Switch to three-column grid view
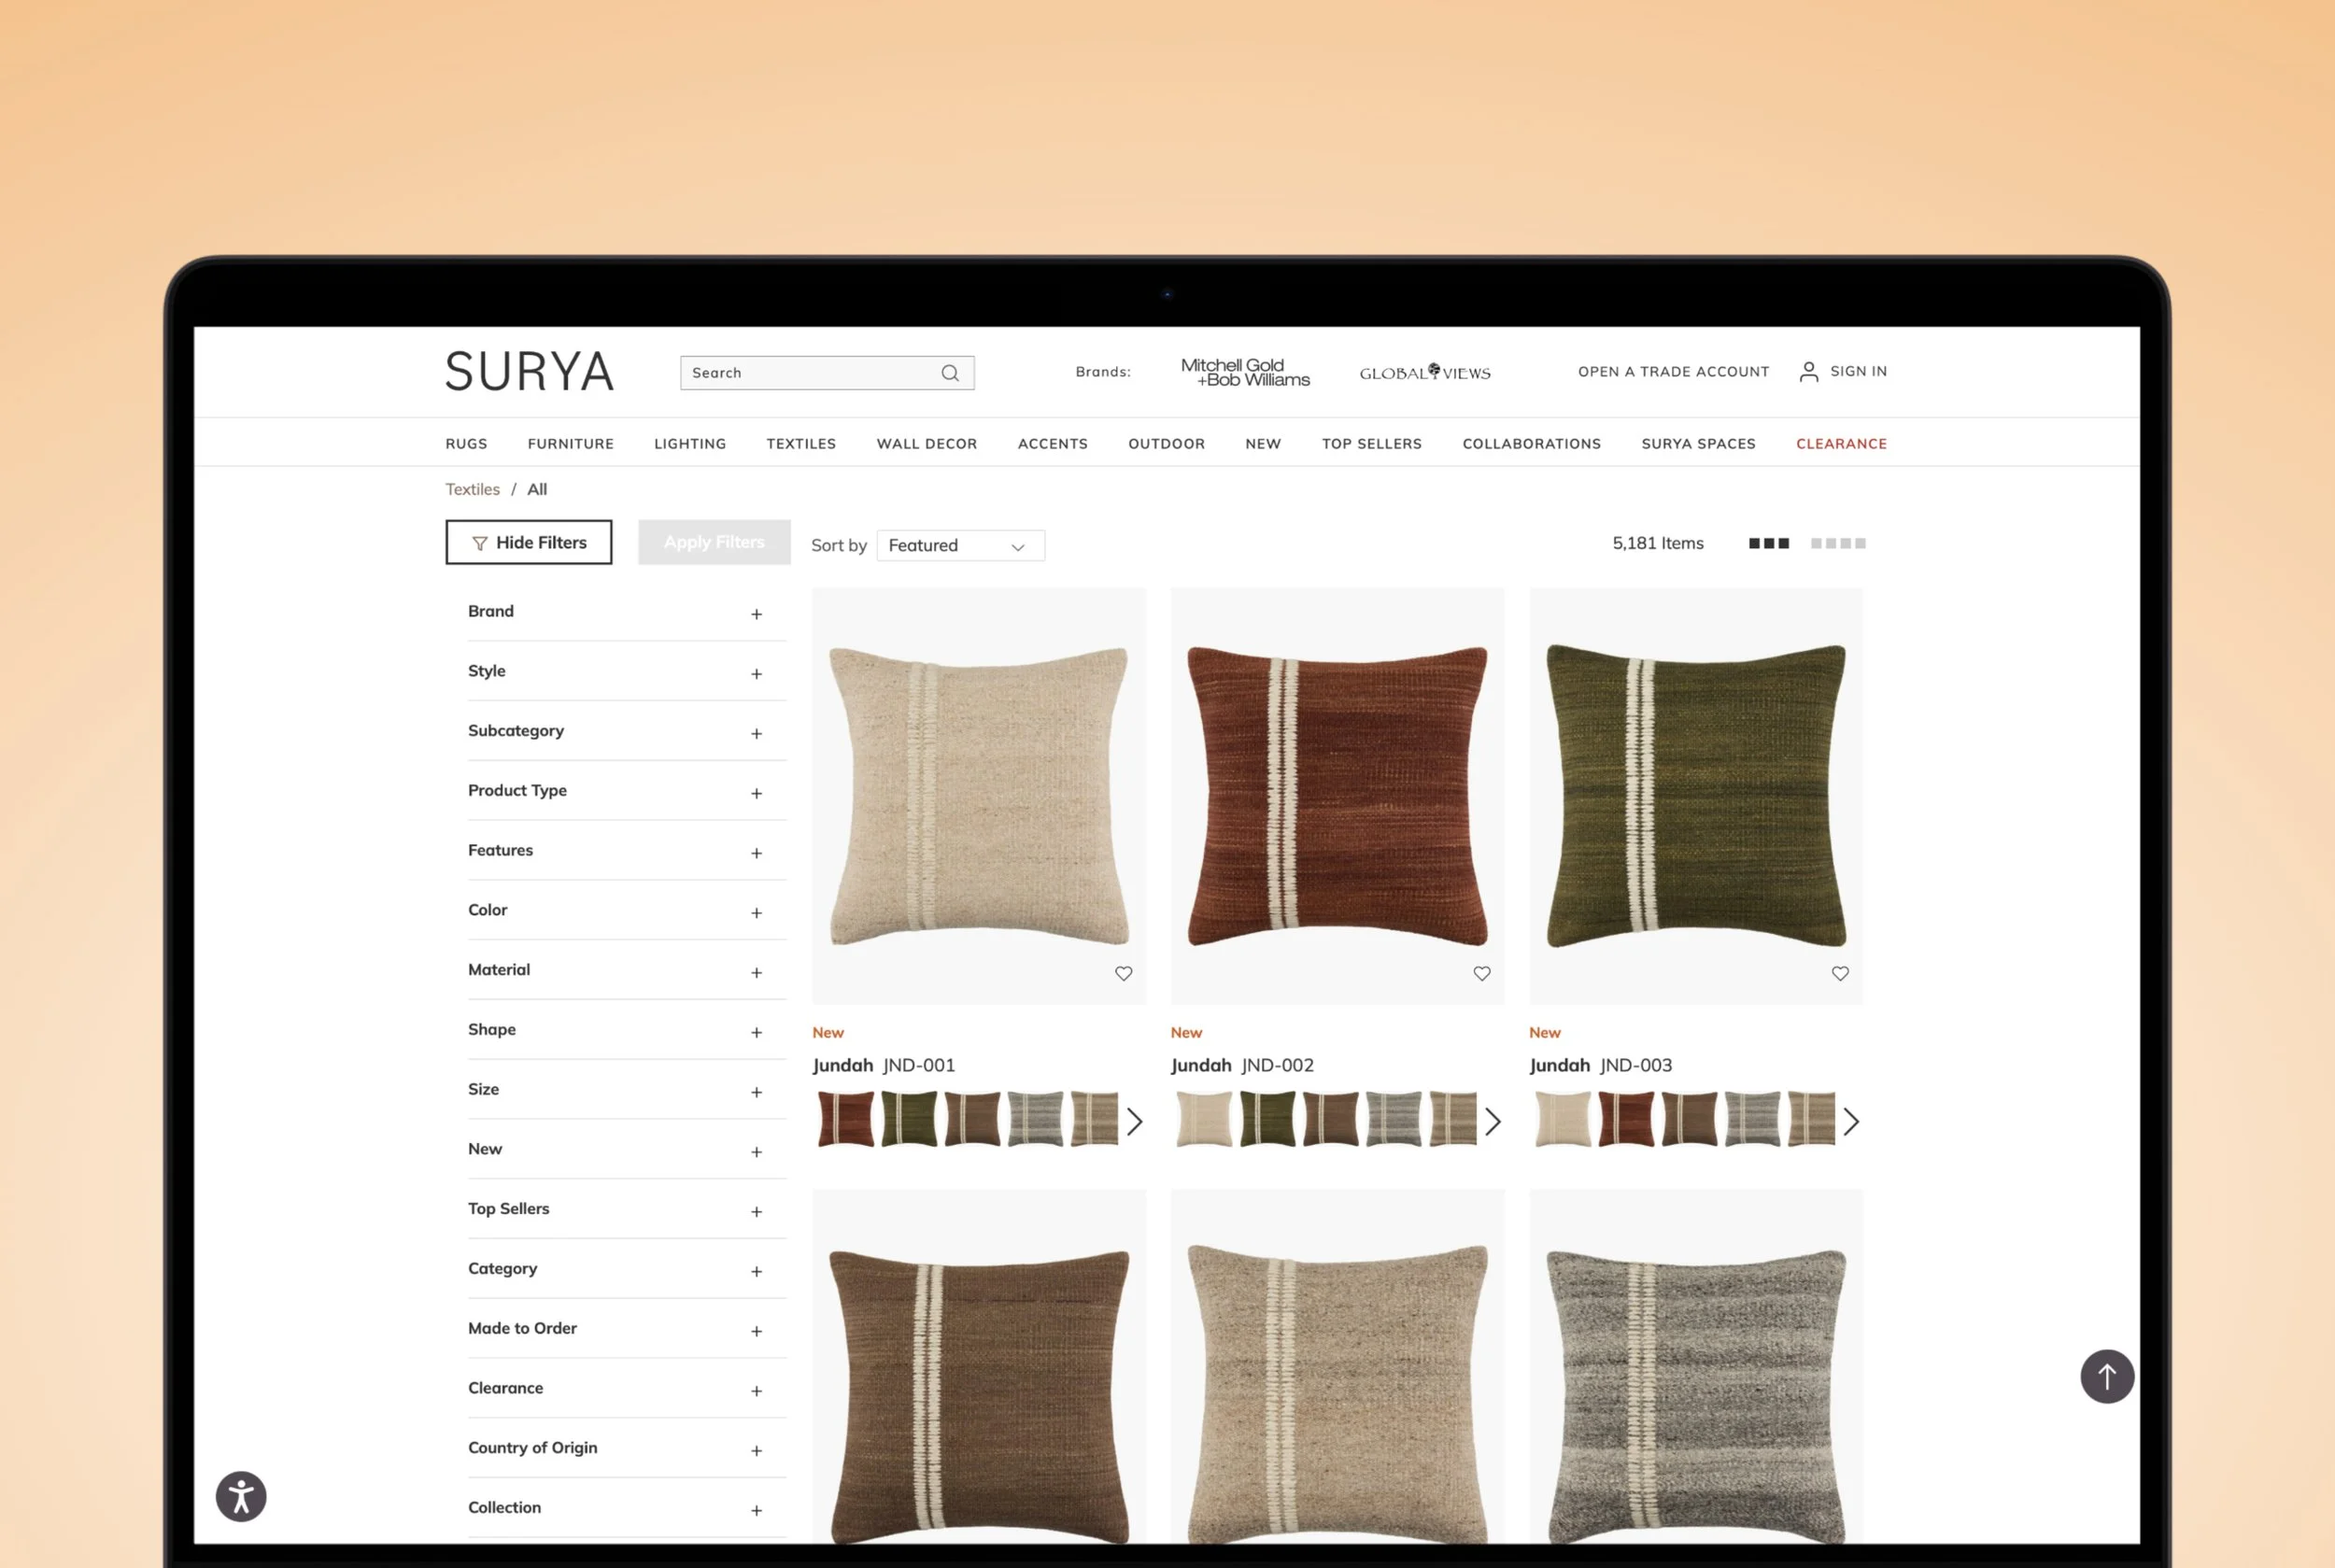2335x1568 pixels. pos(1768,543)
